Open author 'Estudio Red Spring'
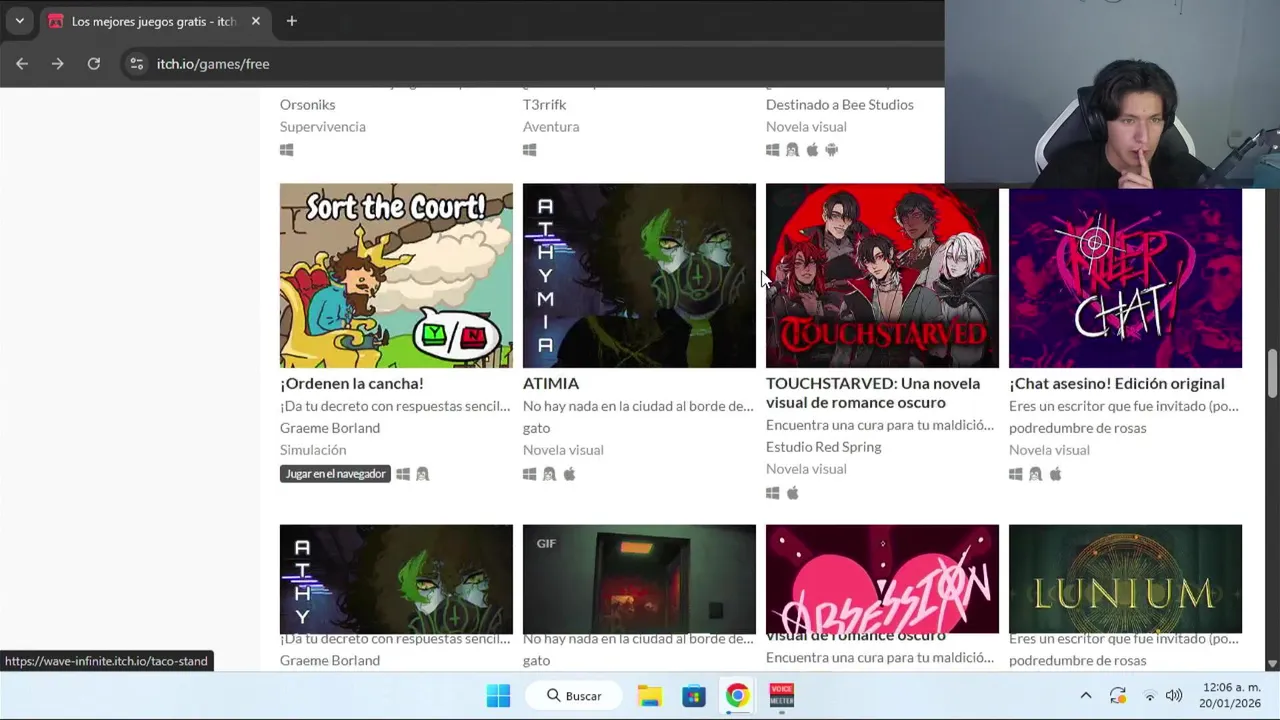Image resolution: width=1280 pixels, height=720 pixels. pos(823,447)
